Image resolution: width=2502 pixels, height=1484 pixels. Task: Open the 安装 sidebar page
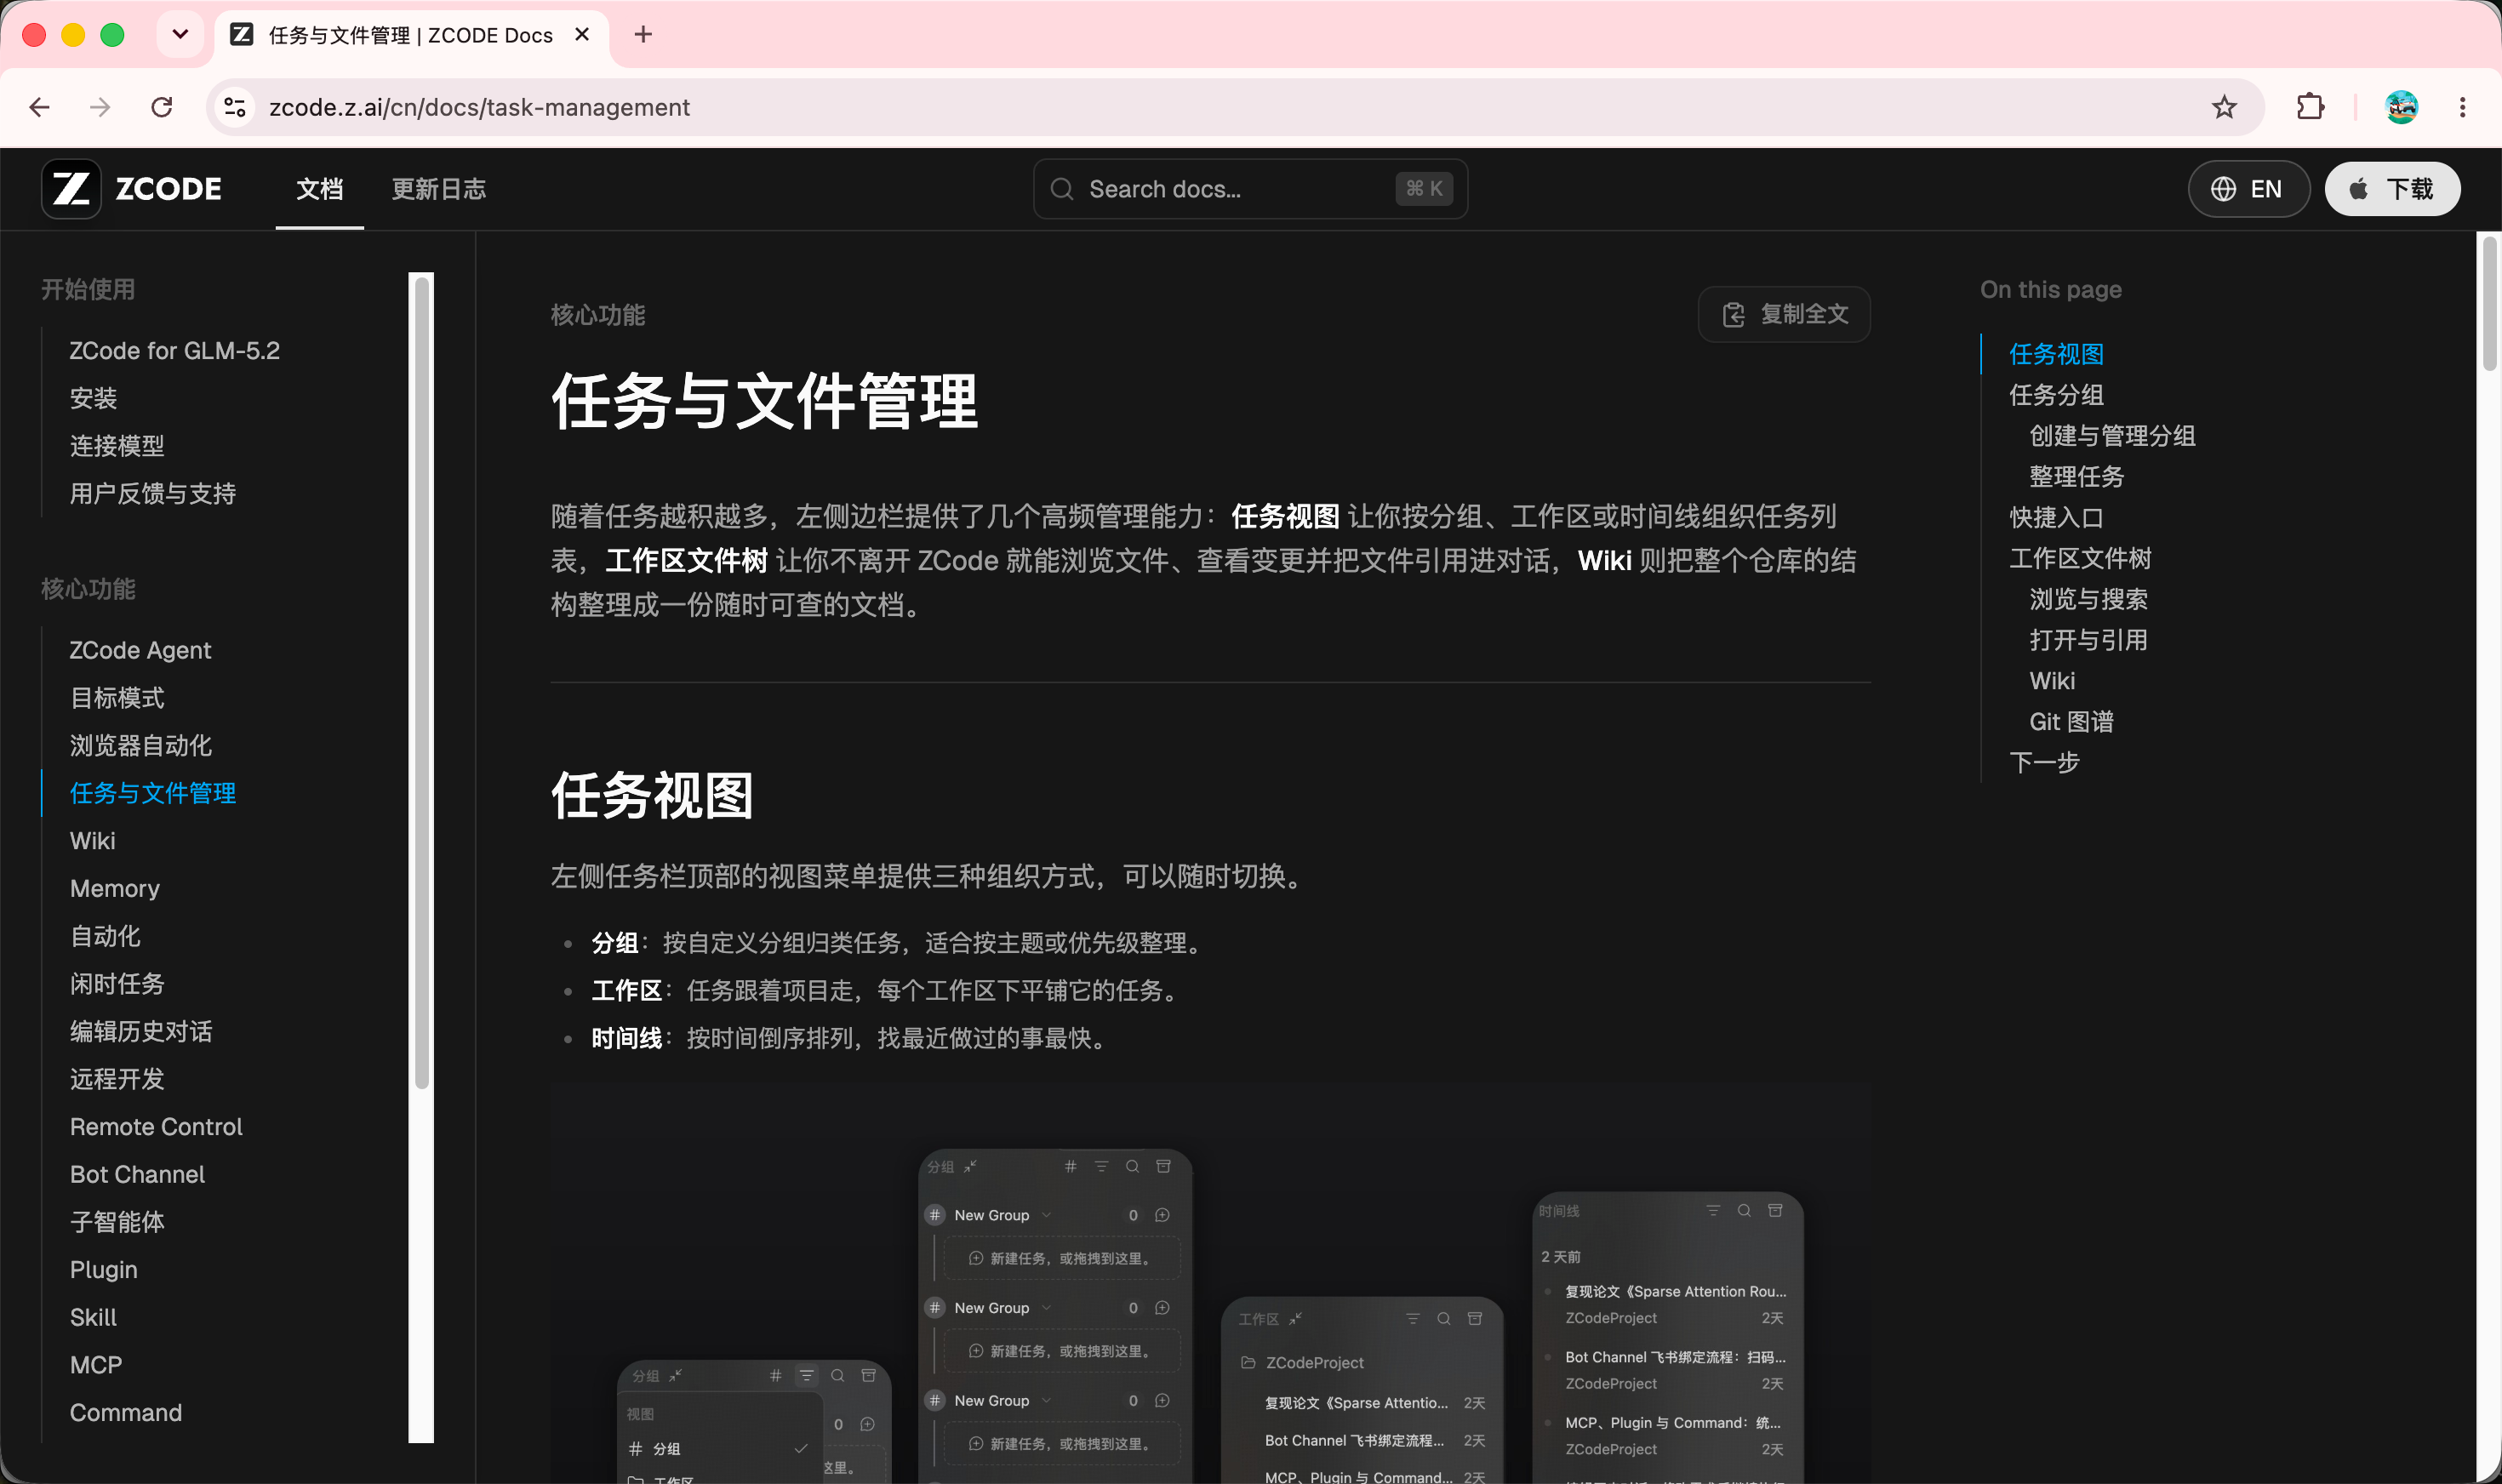click(94, 398)
